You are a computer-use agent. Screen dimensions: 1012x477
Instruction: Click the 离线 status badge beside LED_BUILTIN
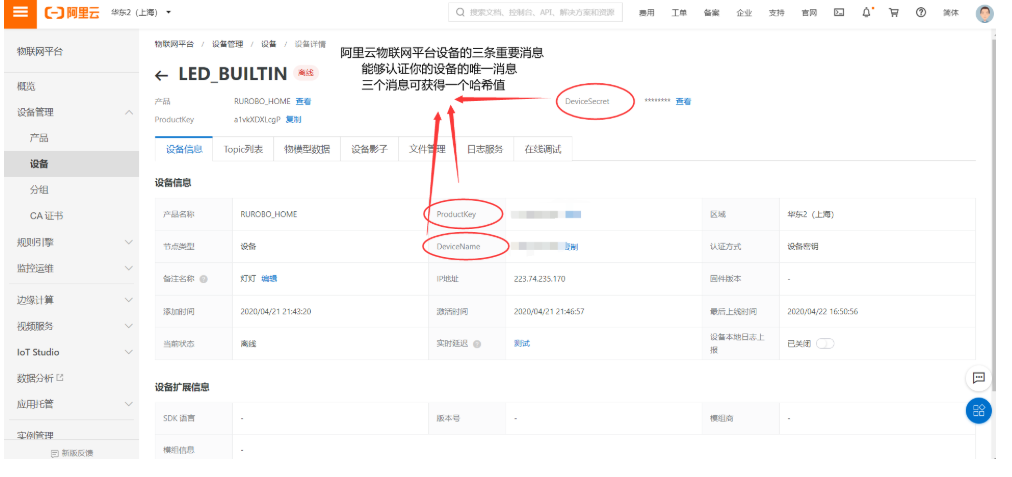click(306, 73)
